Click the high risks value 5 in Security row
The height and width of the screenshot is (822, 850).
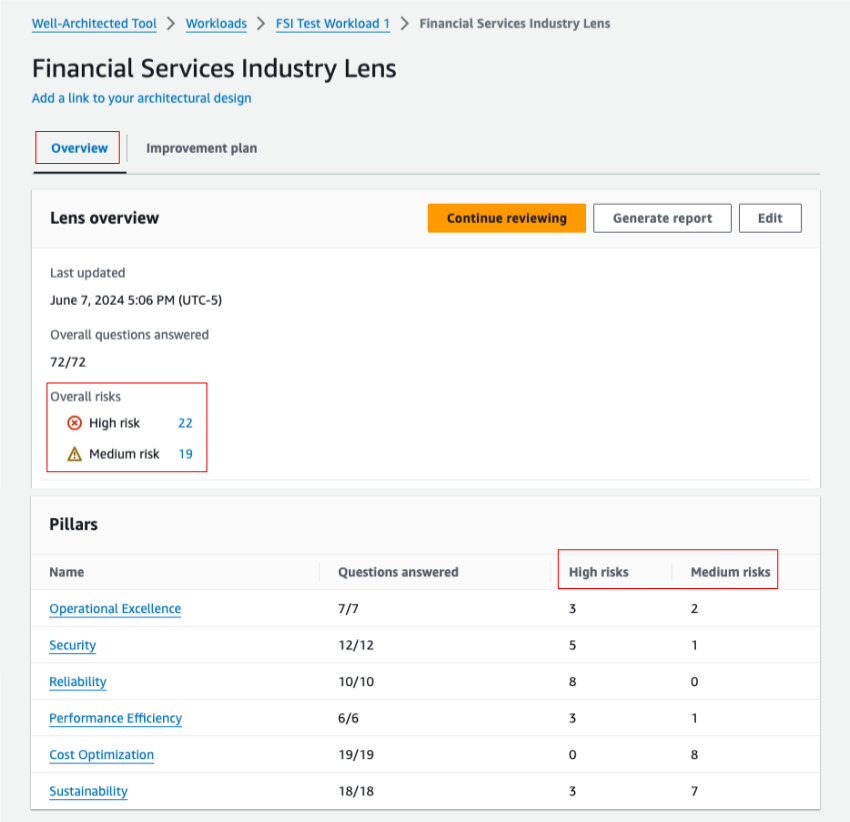click(572, 645)
